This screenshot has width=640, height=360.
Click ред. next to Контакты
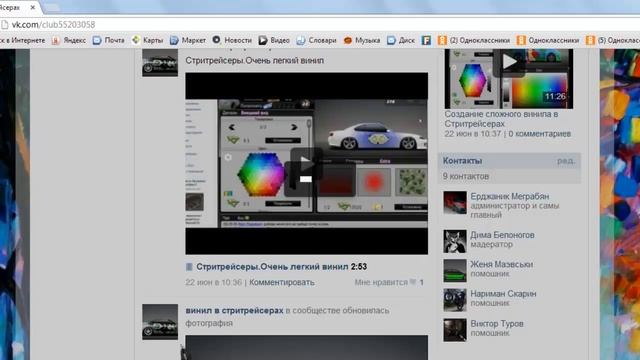[x=566, y=160]
